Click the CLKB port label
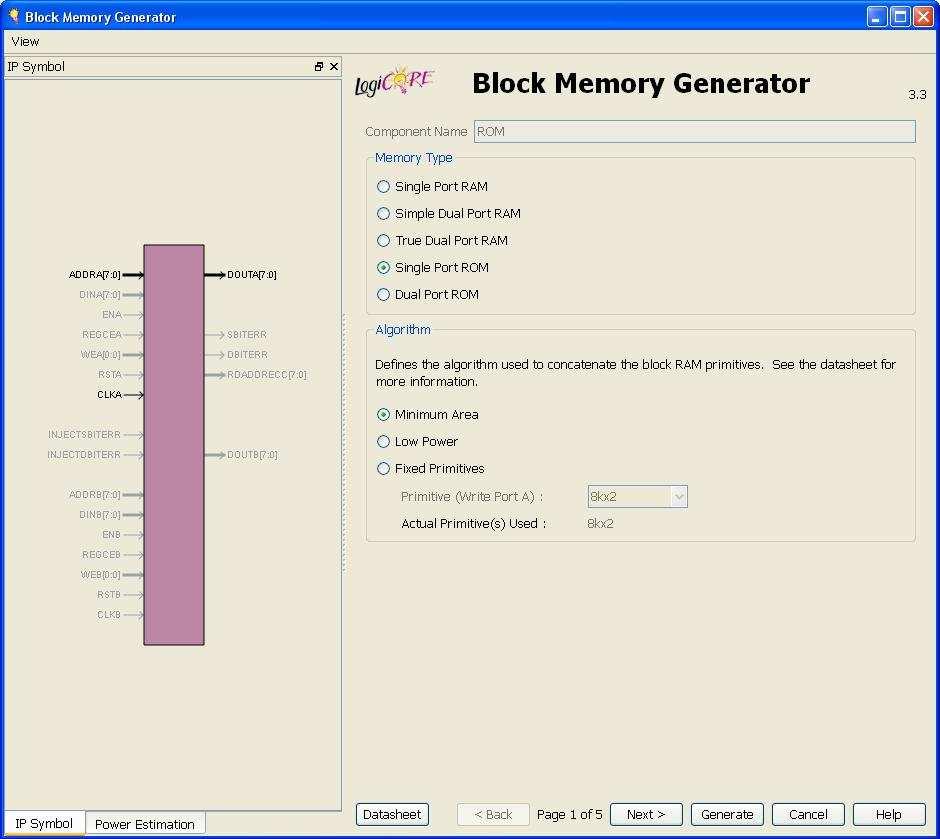Viewport: 940px width, 839px height. 109,614
